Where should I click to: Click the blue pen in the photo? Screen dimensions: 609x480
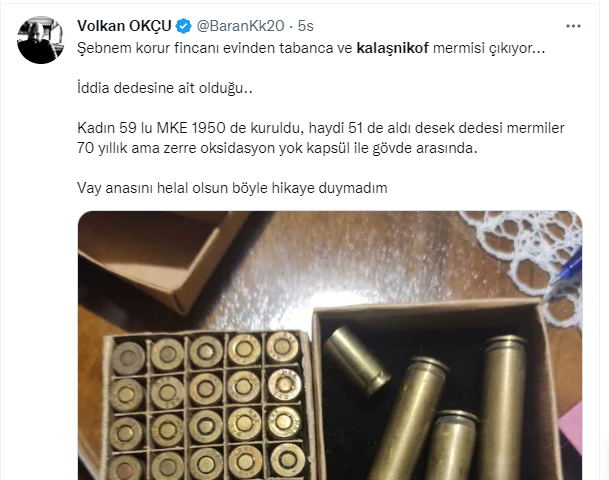568,268
